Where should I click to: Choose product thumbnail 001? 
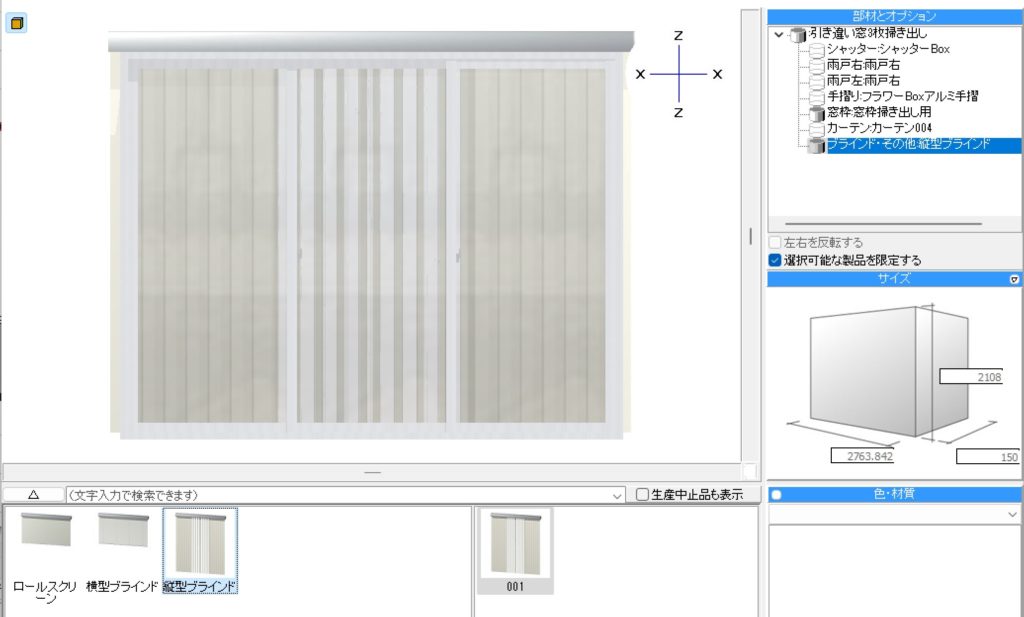coord(515,545)
